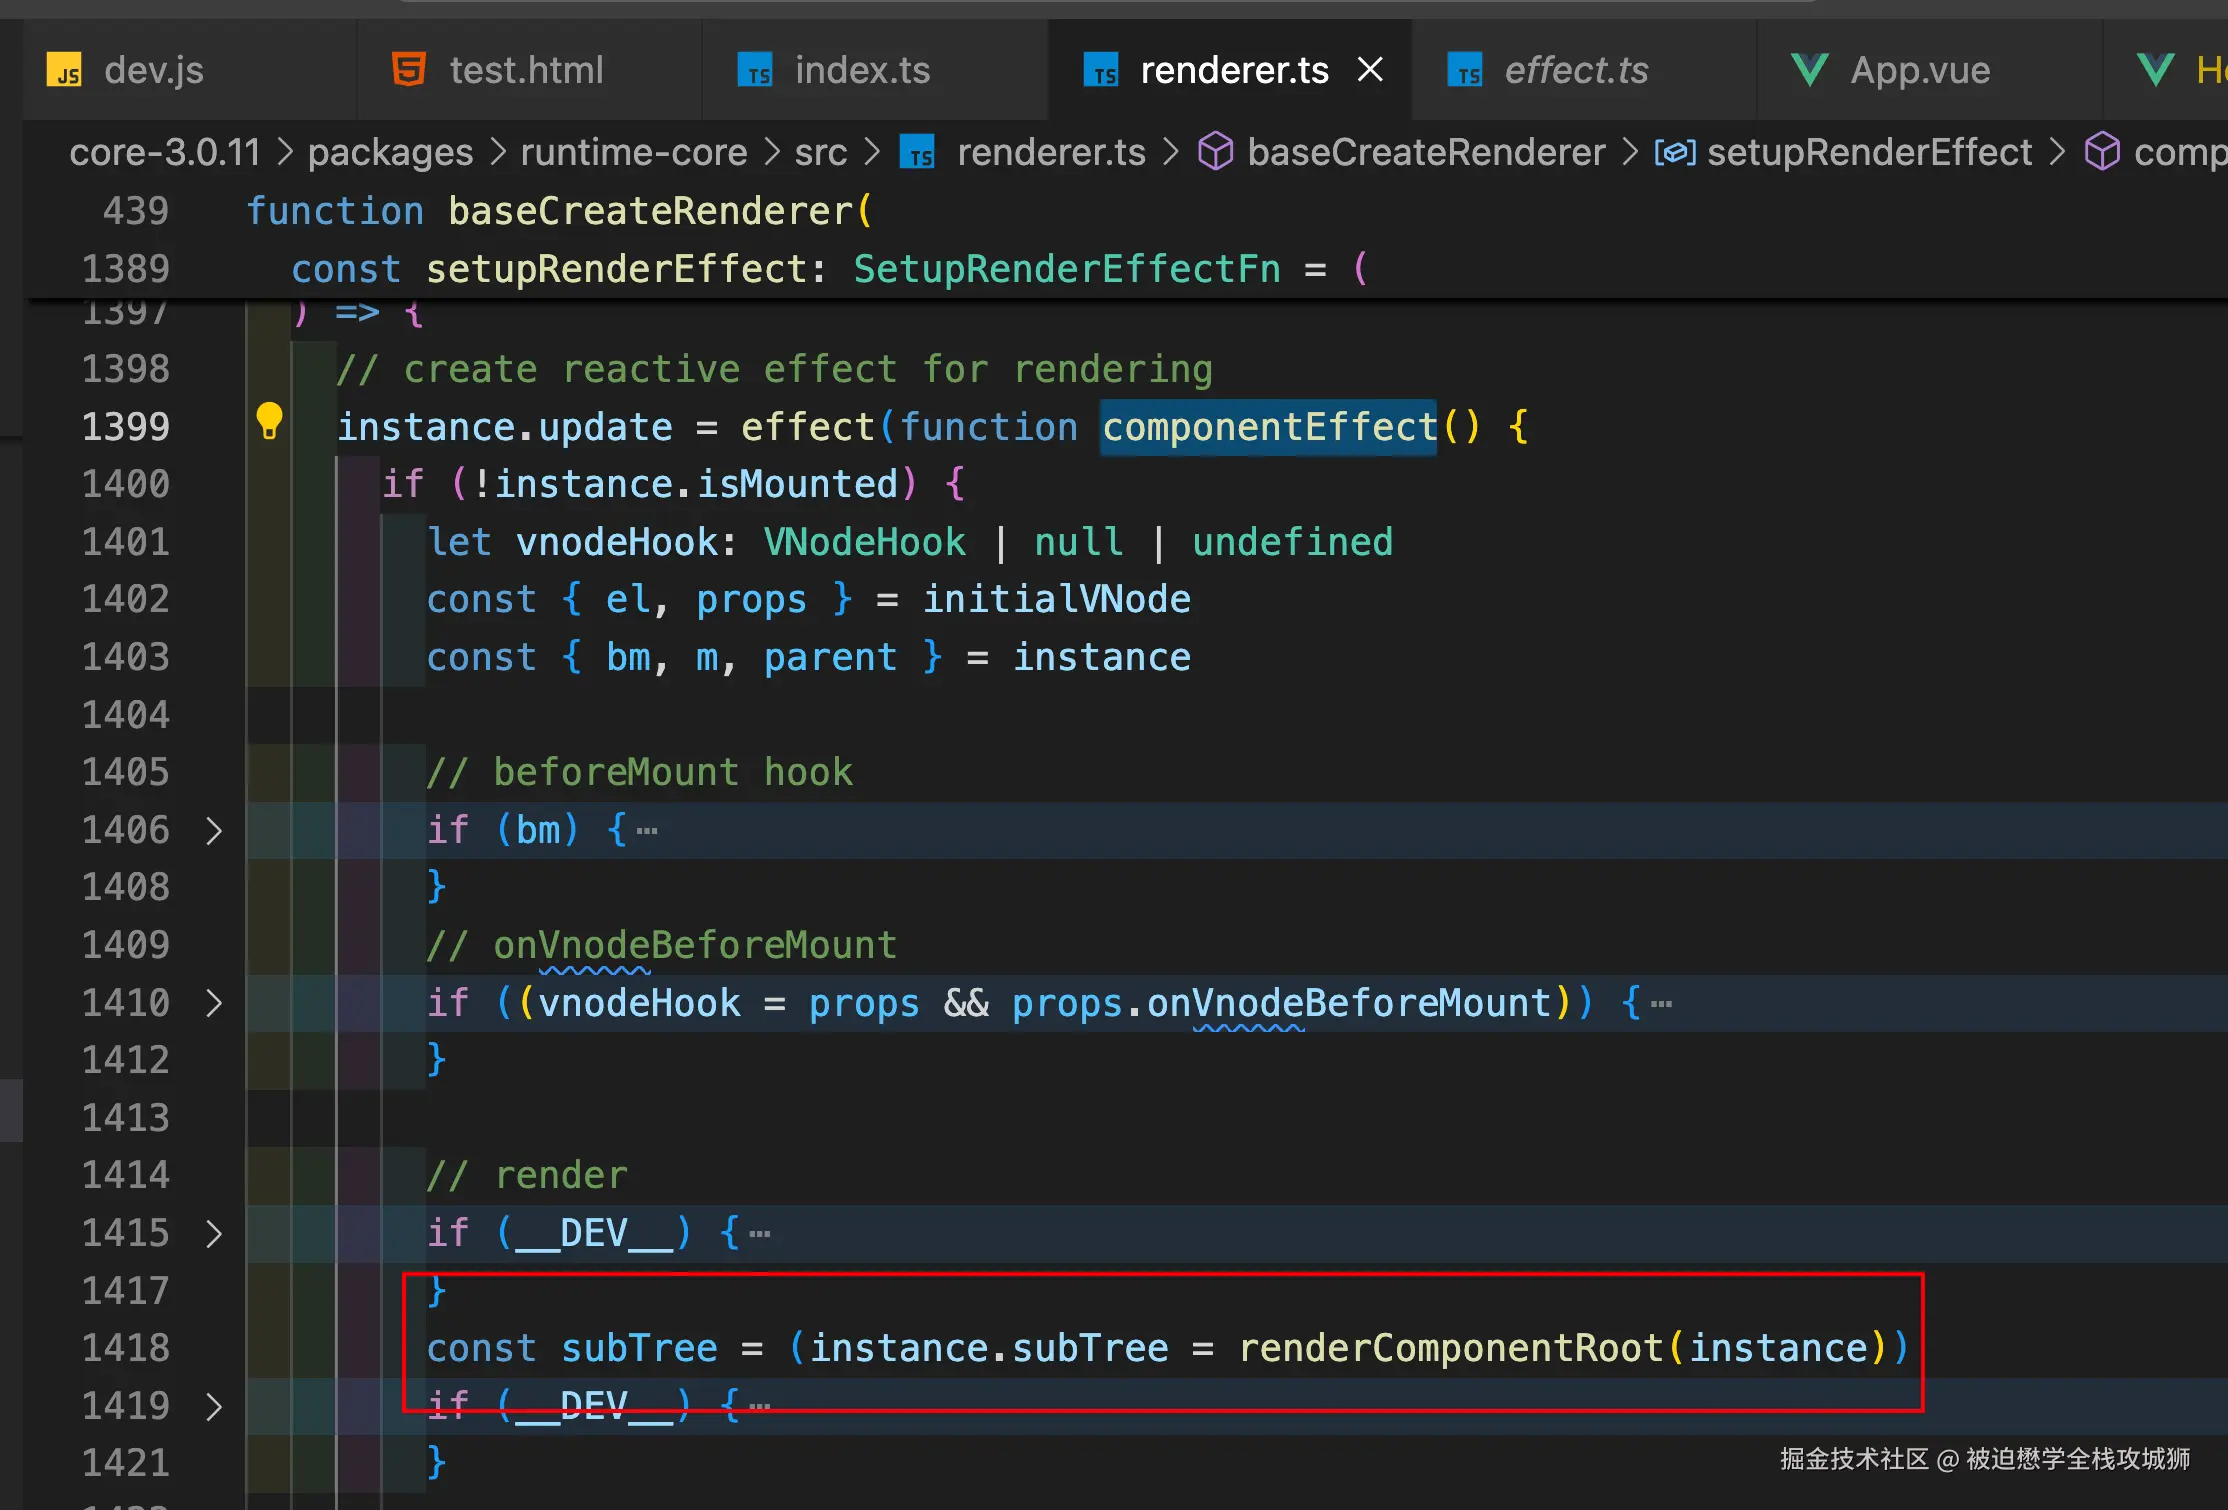
Task: Open the App.vue tab
Action: point(1919,70)
